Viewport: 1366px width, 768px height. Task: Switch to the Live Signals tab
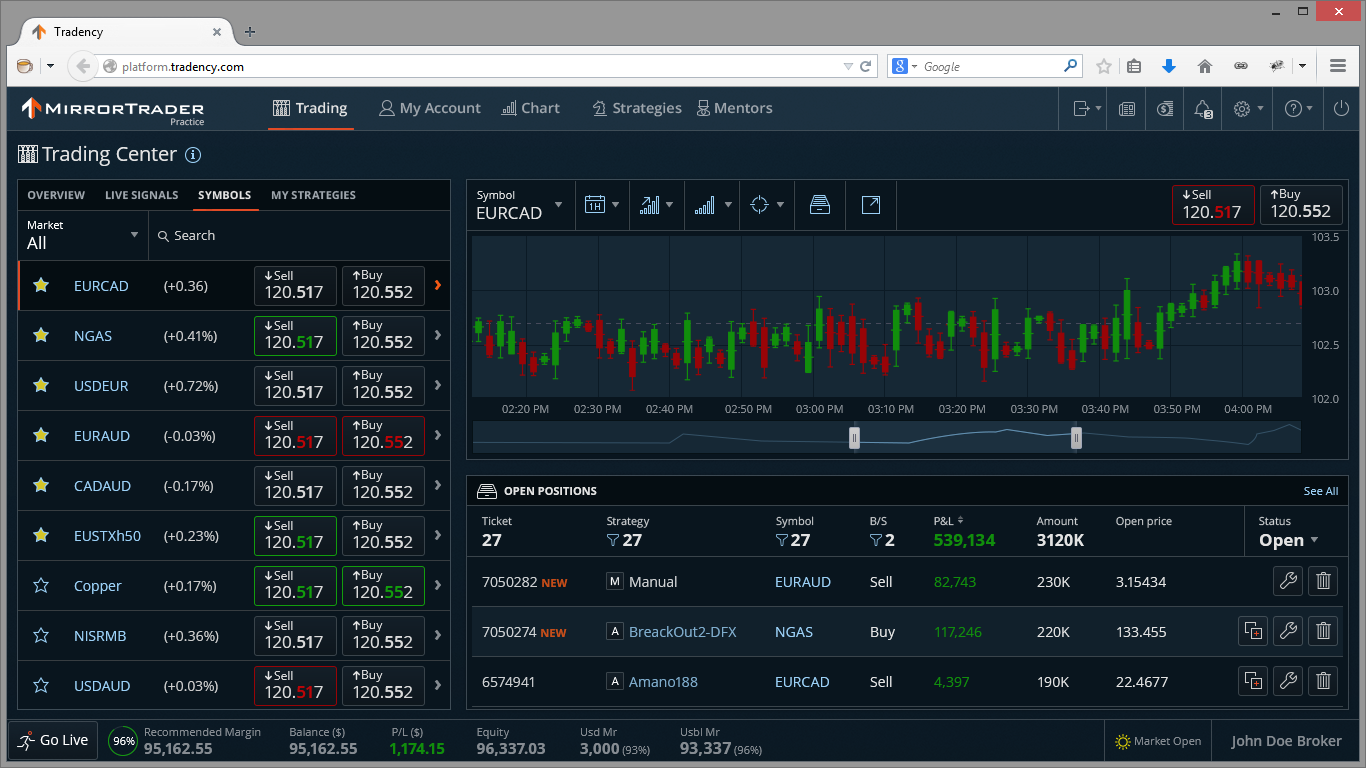(x=141, y=195)
